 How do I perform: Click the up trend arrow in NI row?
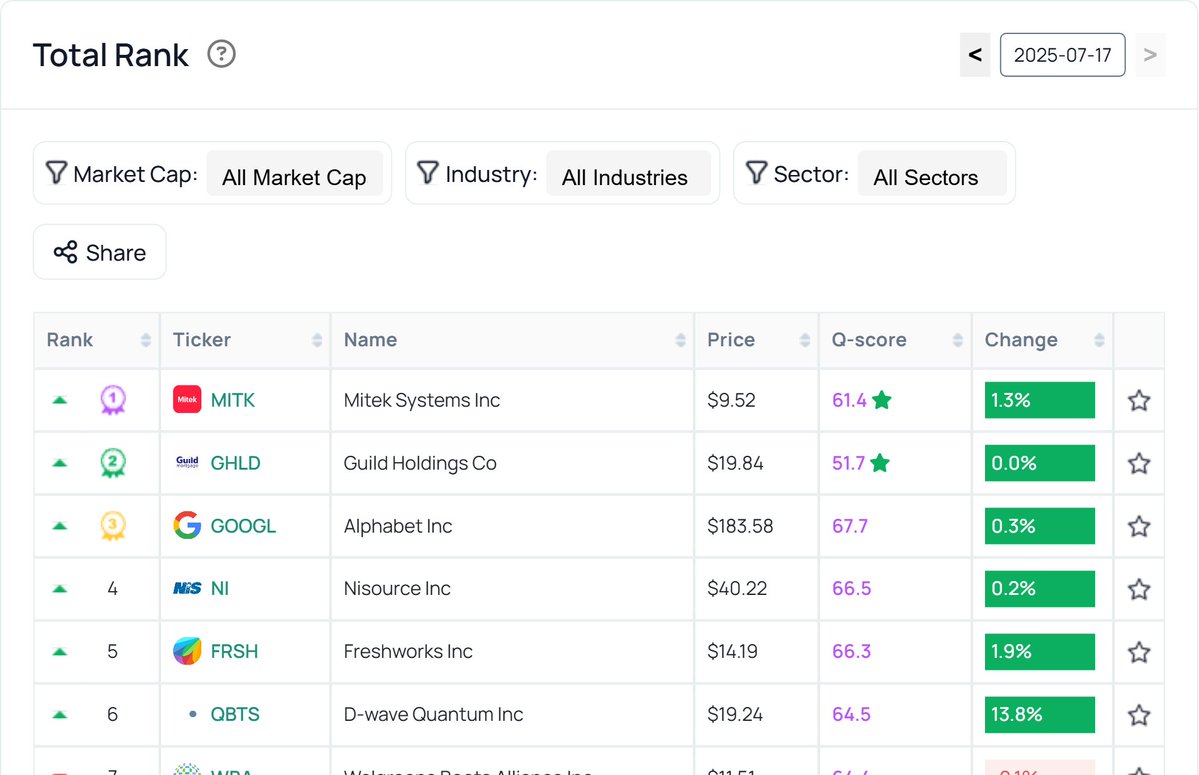[60, 589]
